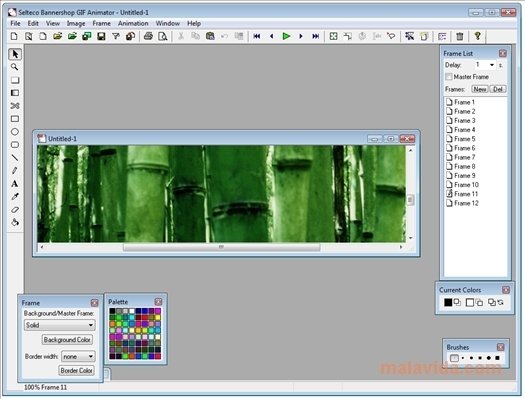Image resolution: width=525 pixels, height=399 pixels.
Task: Click the Open folder toolbar icon
Action: tap(58, 36)
